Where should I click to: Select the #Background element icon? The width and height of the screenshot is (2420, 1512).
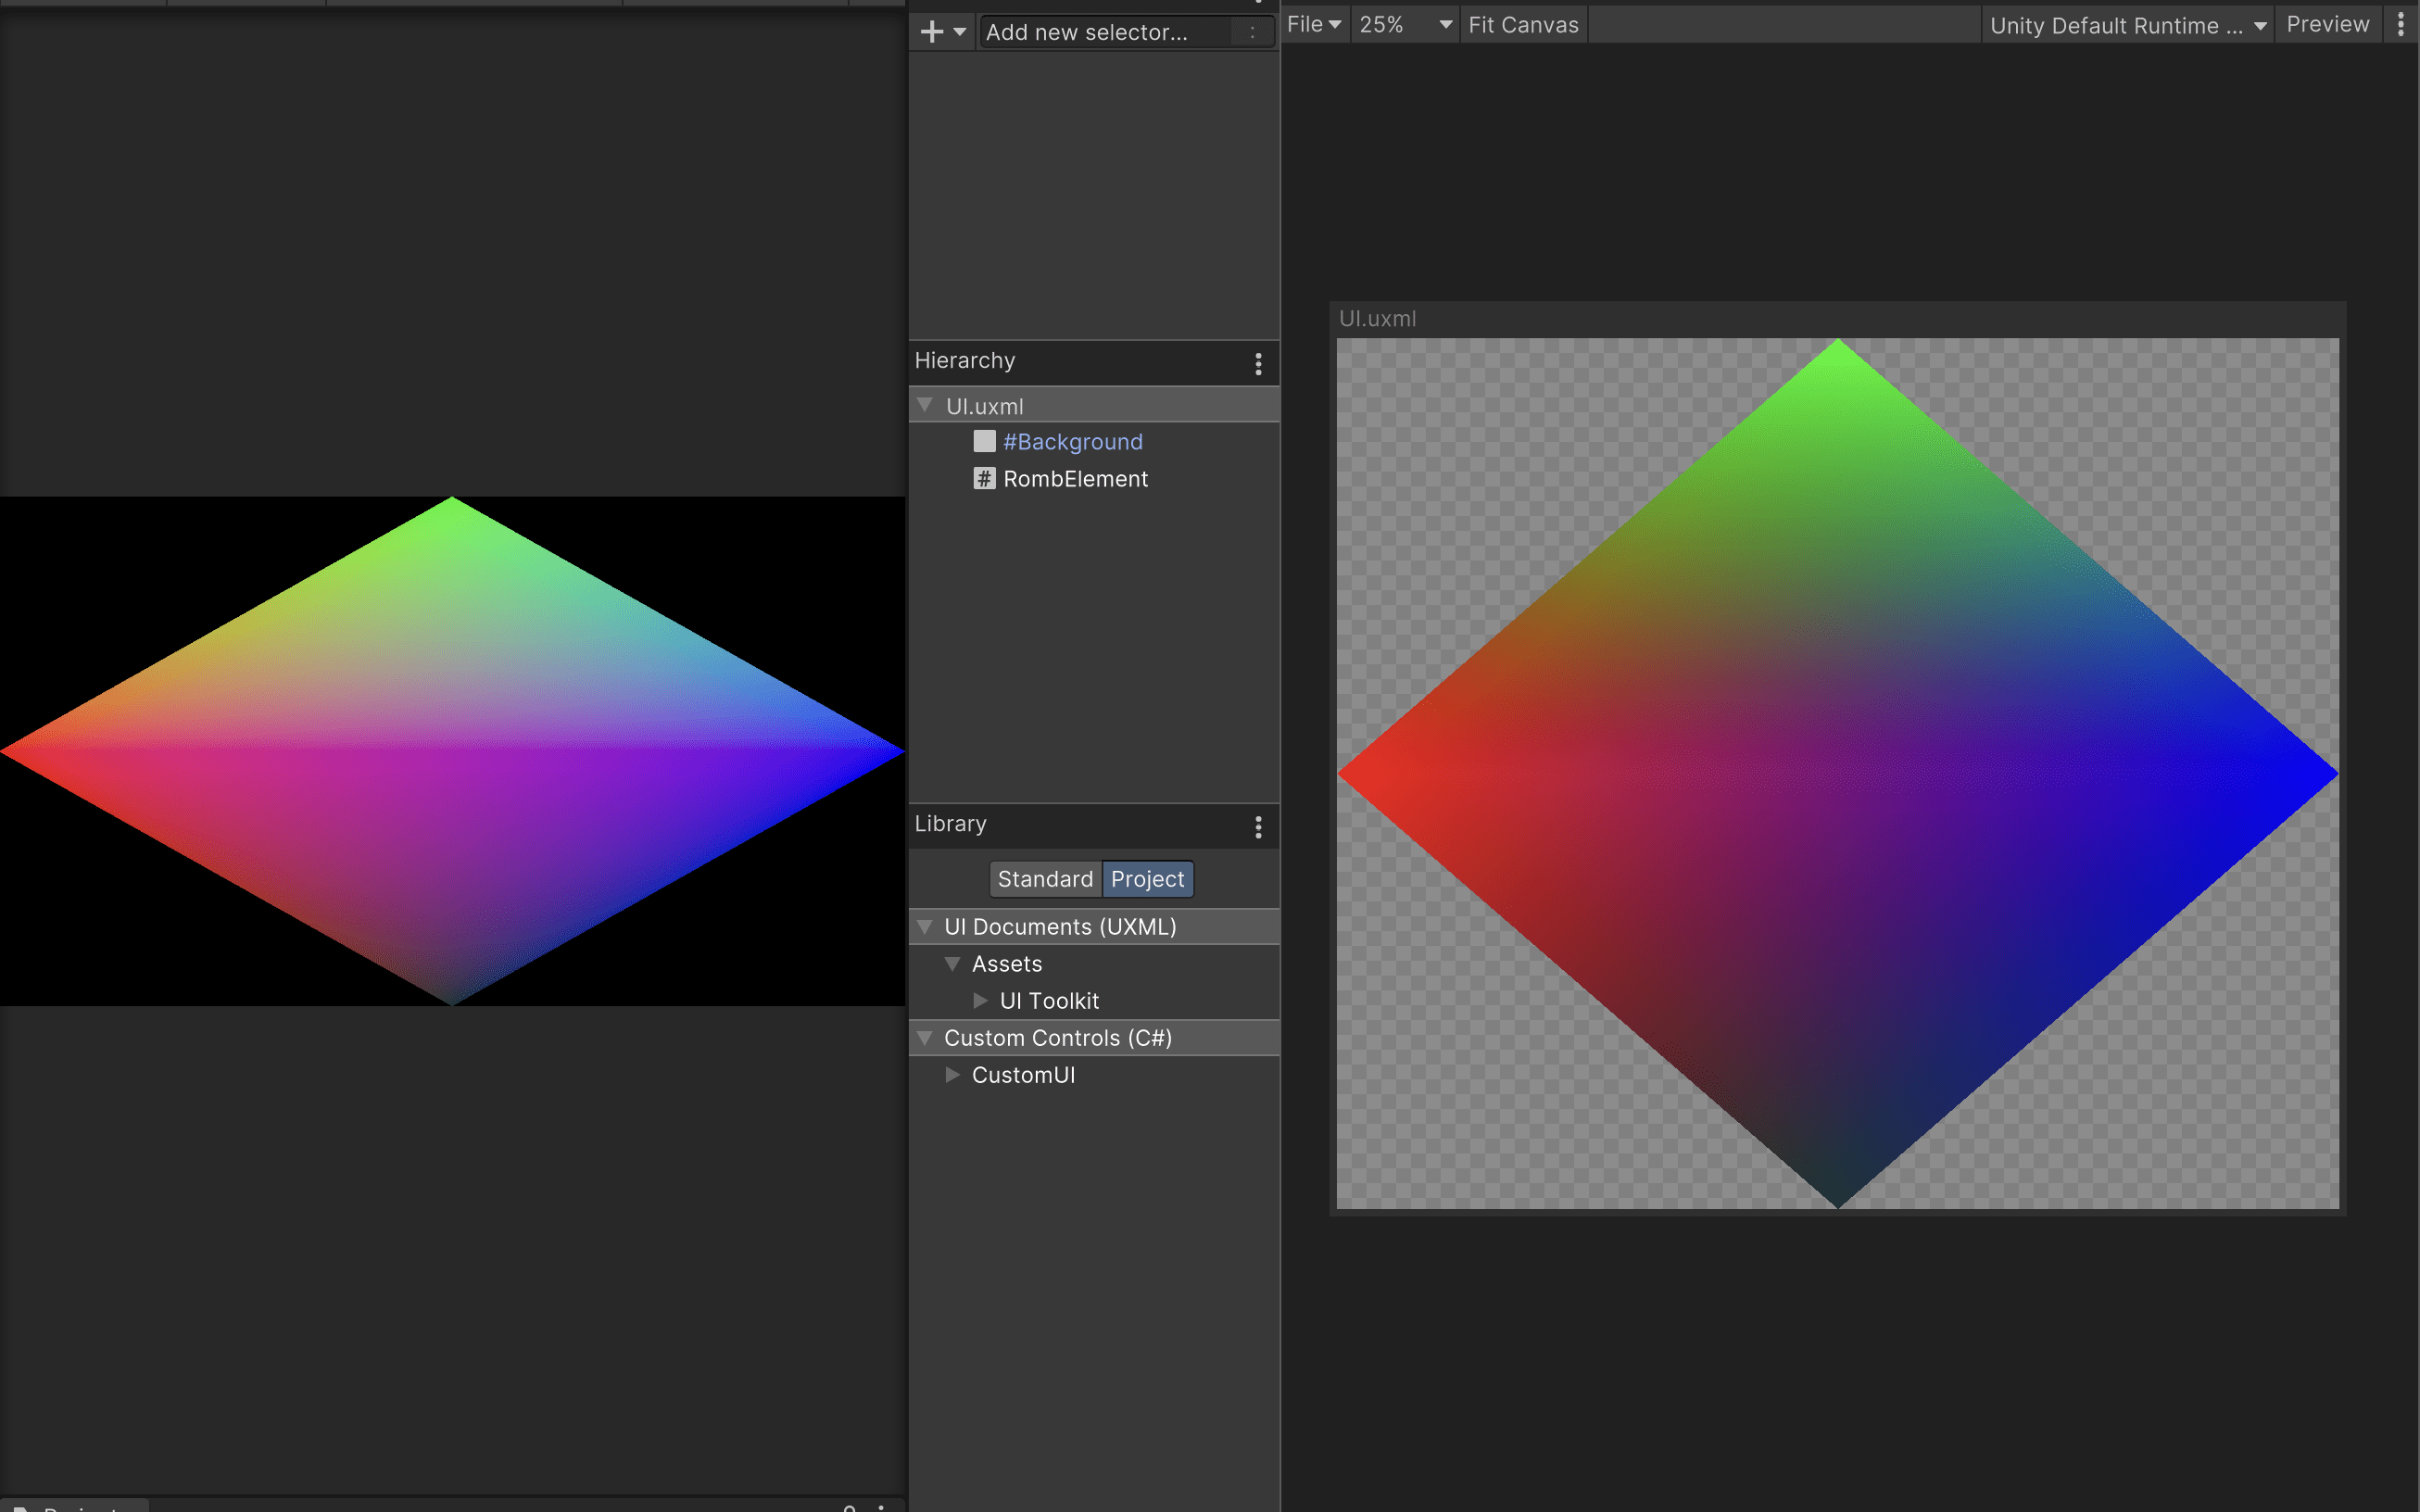click(x=984, y=441)
